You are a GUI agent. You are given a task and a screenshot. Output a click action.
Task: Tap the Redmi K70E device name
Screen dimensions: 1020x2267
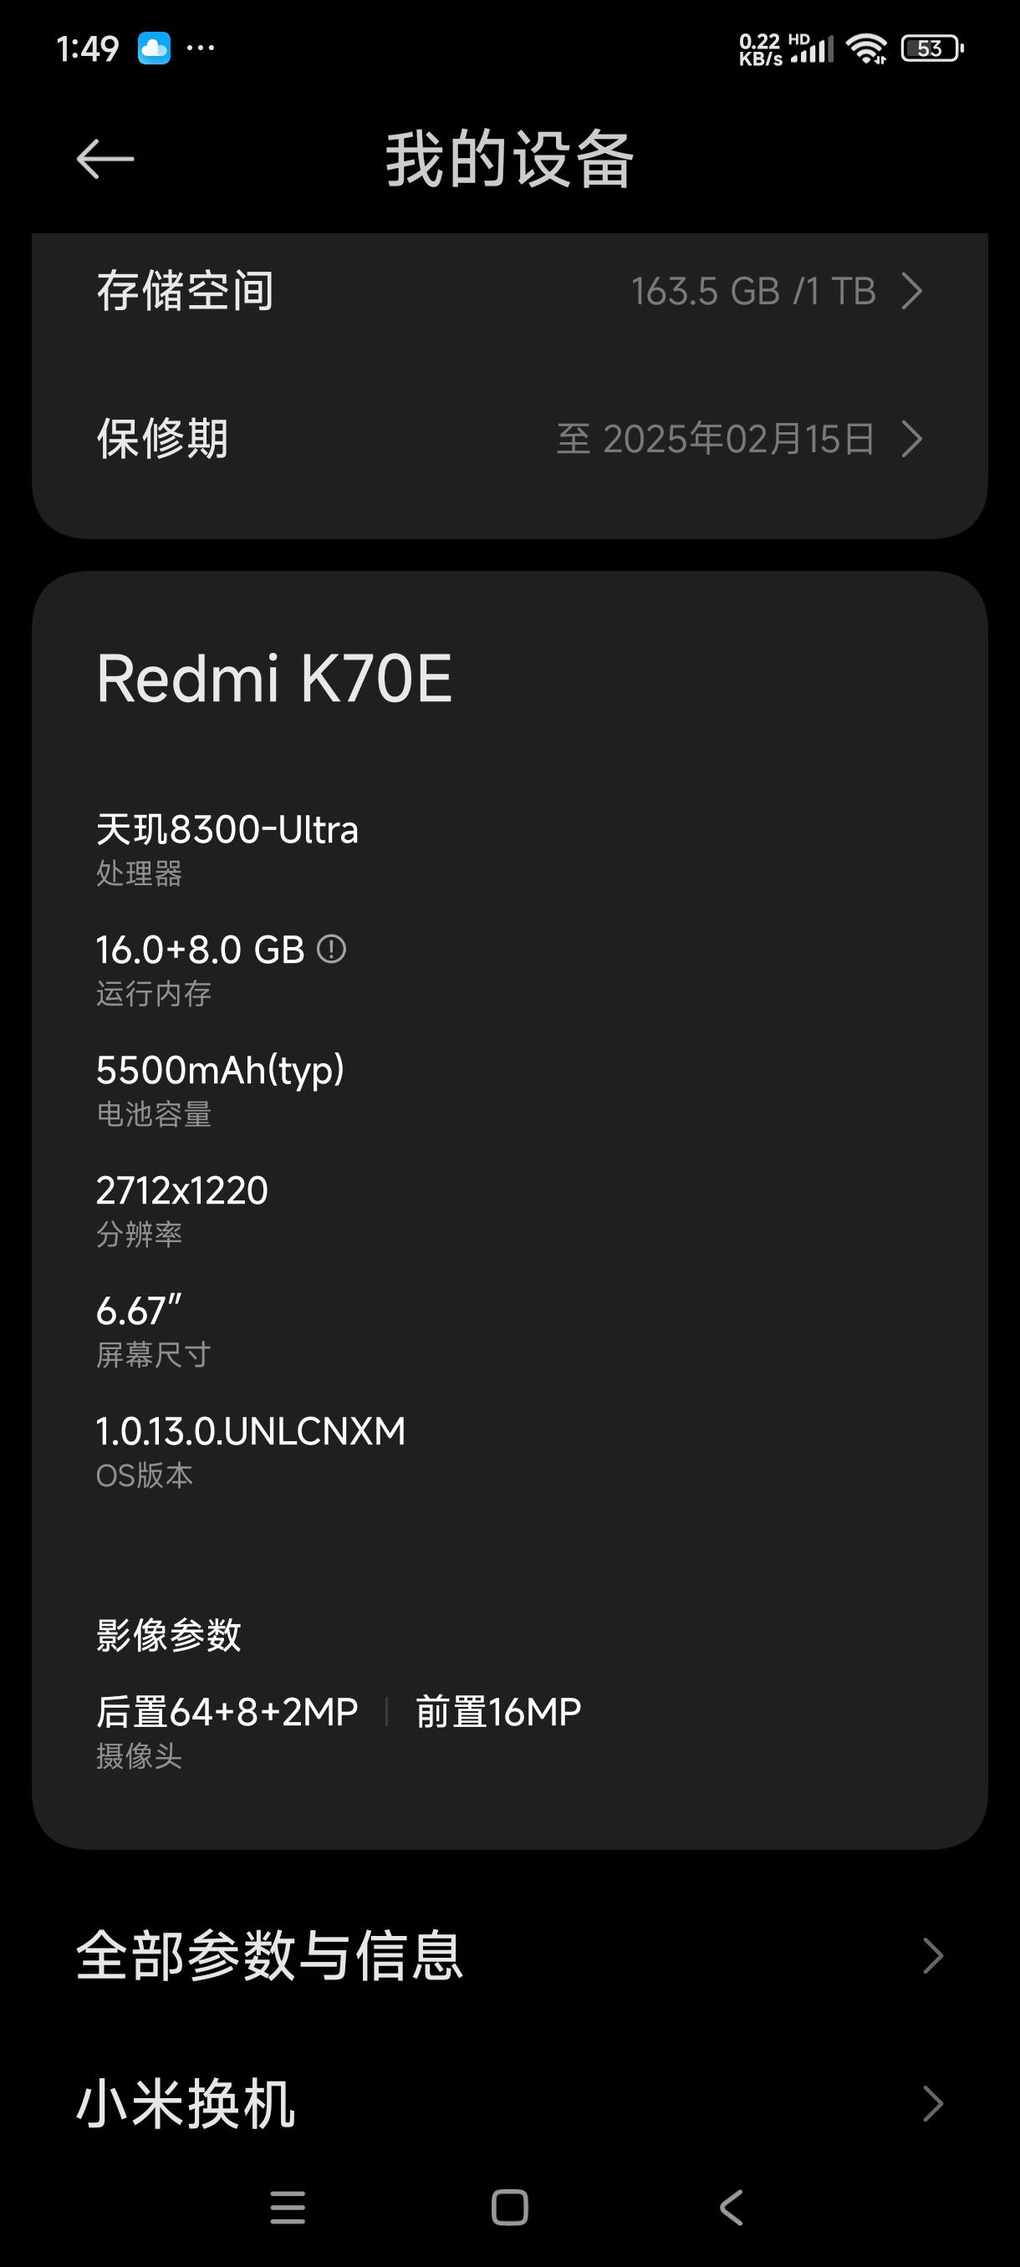274,678
